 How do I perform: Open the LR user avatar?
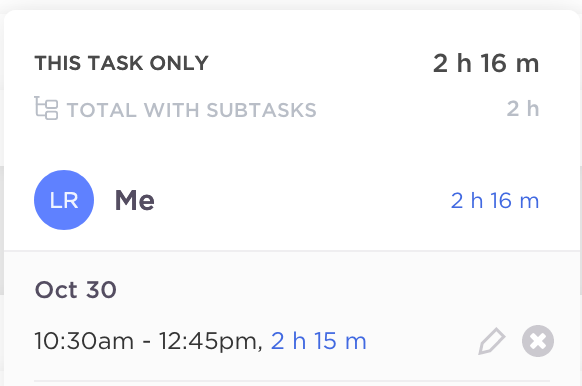point(64,200)
